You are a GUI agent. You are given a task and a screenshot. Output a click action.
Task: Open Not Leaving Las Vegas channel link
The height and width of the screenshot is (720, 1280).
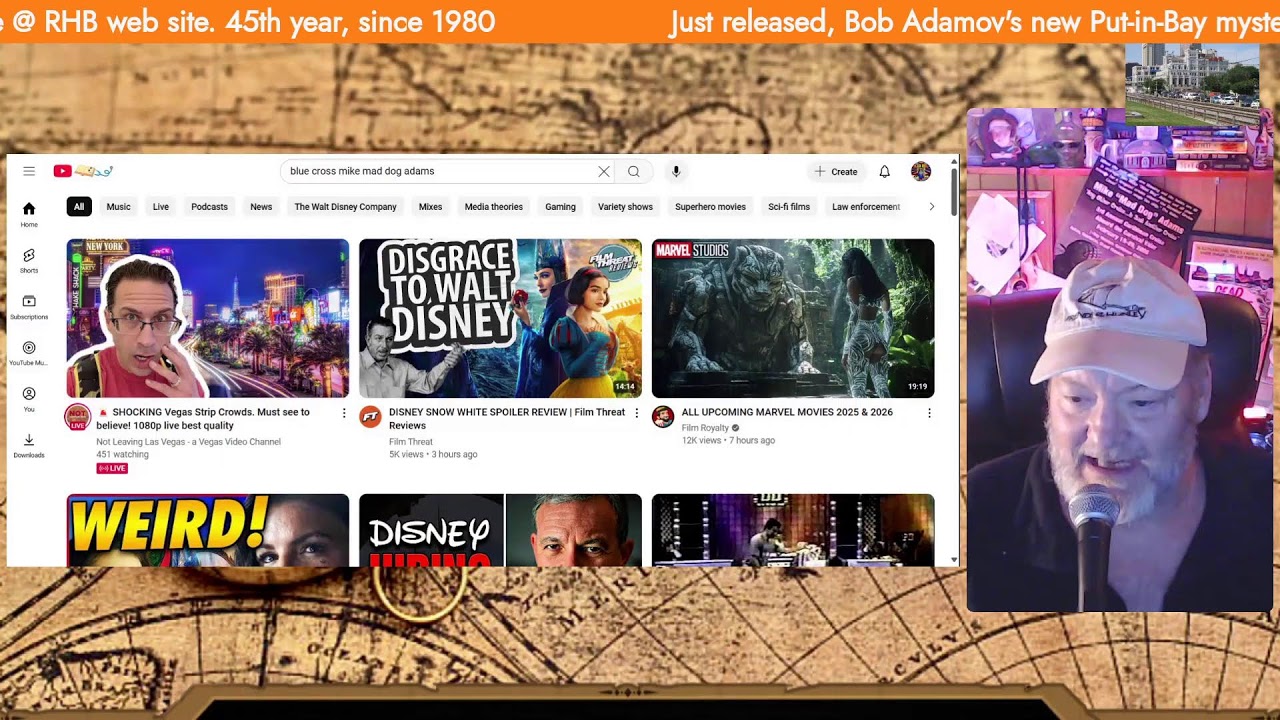point(188,442)
